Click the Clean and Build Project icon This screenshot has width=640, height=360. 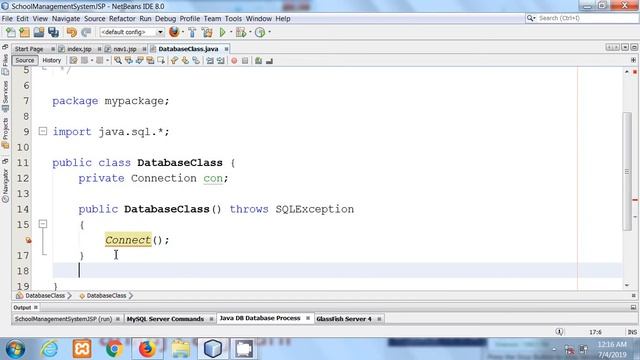[207, 32]
